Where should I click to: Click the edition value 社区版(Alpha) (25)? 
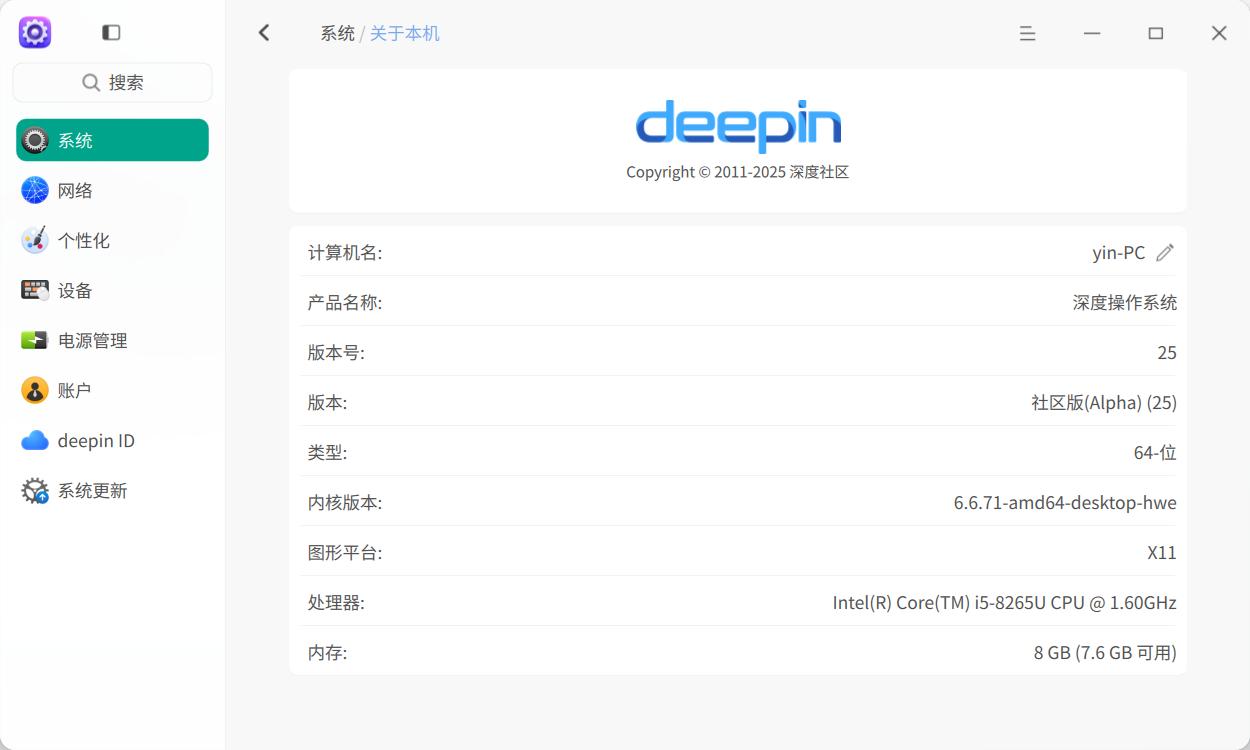tap(1104, 403)
